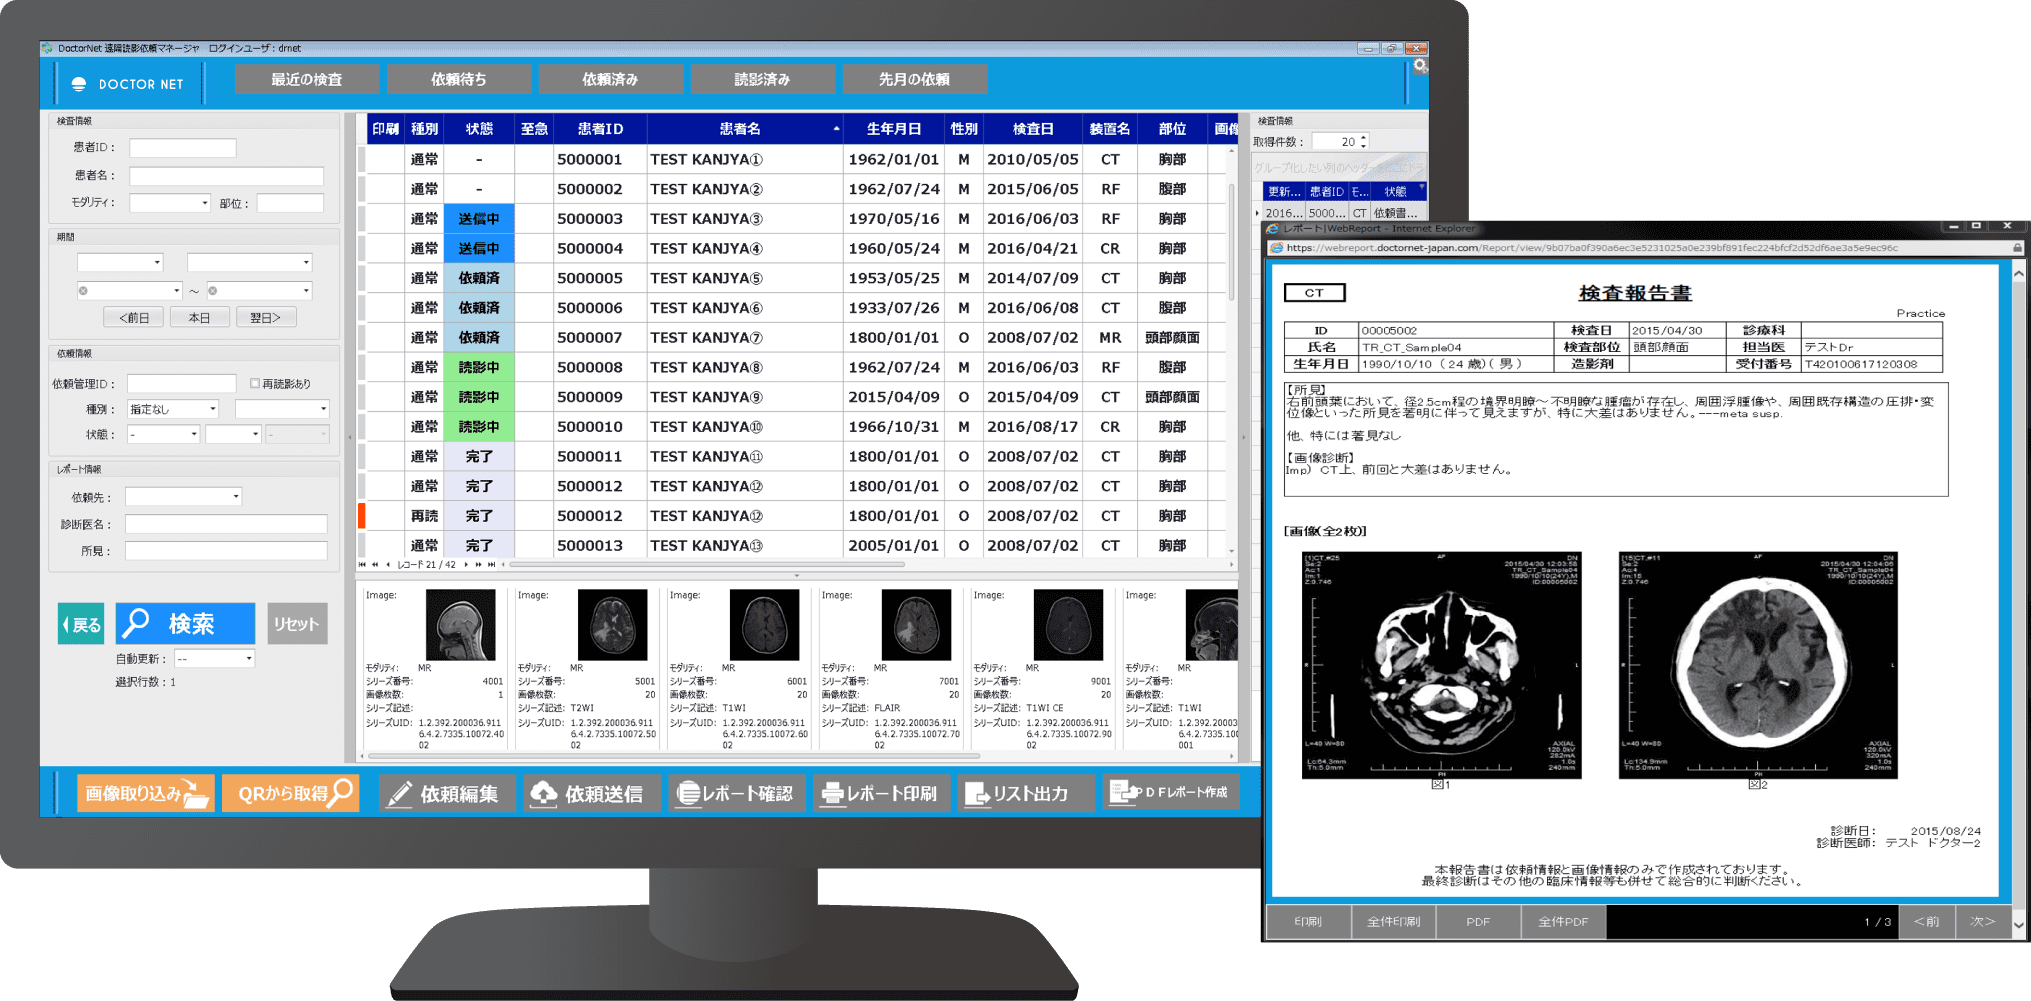
Task: Click the Doctor Net logo icon
Action: [x=79, y=84]
